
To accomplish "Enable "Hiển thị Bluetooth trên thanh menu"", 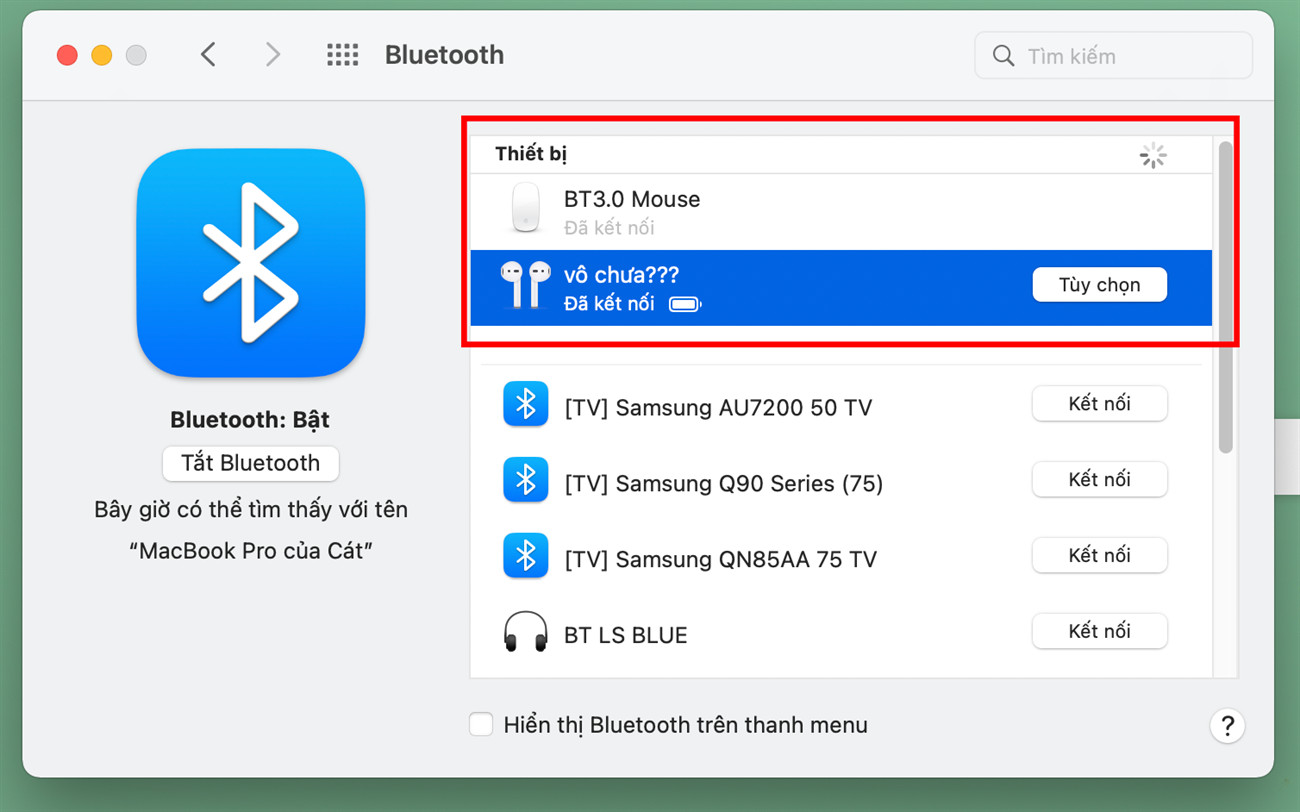I will coord(481,723).
